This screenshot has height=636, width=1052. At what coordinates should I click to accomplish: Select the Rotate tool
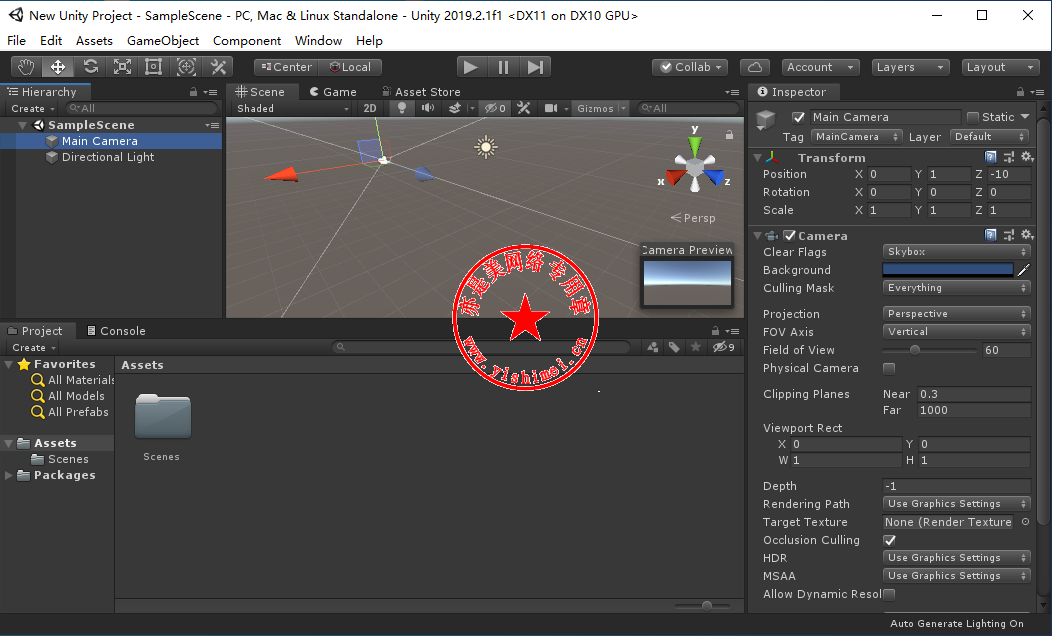[x=90, y=67]
